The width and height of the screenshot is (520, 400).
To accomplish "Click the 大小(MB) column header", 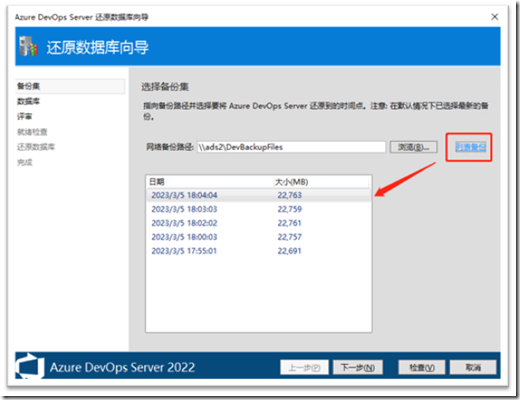I will point(321,182).
